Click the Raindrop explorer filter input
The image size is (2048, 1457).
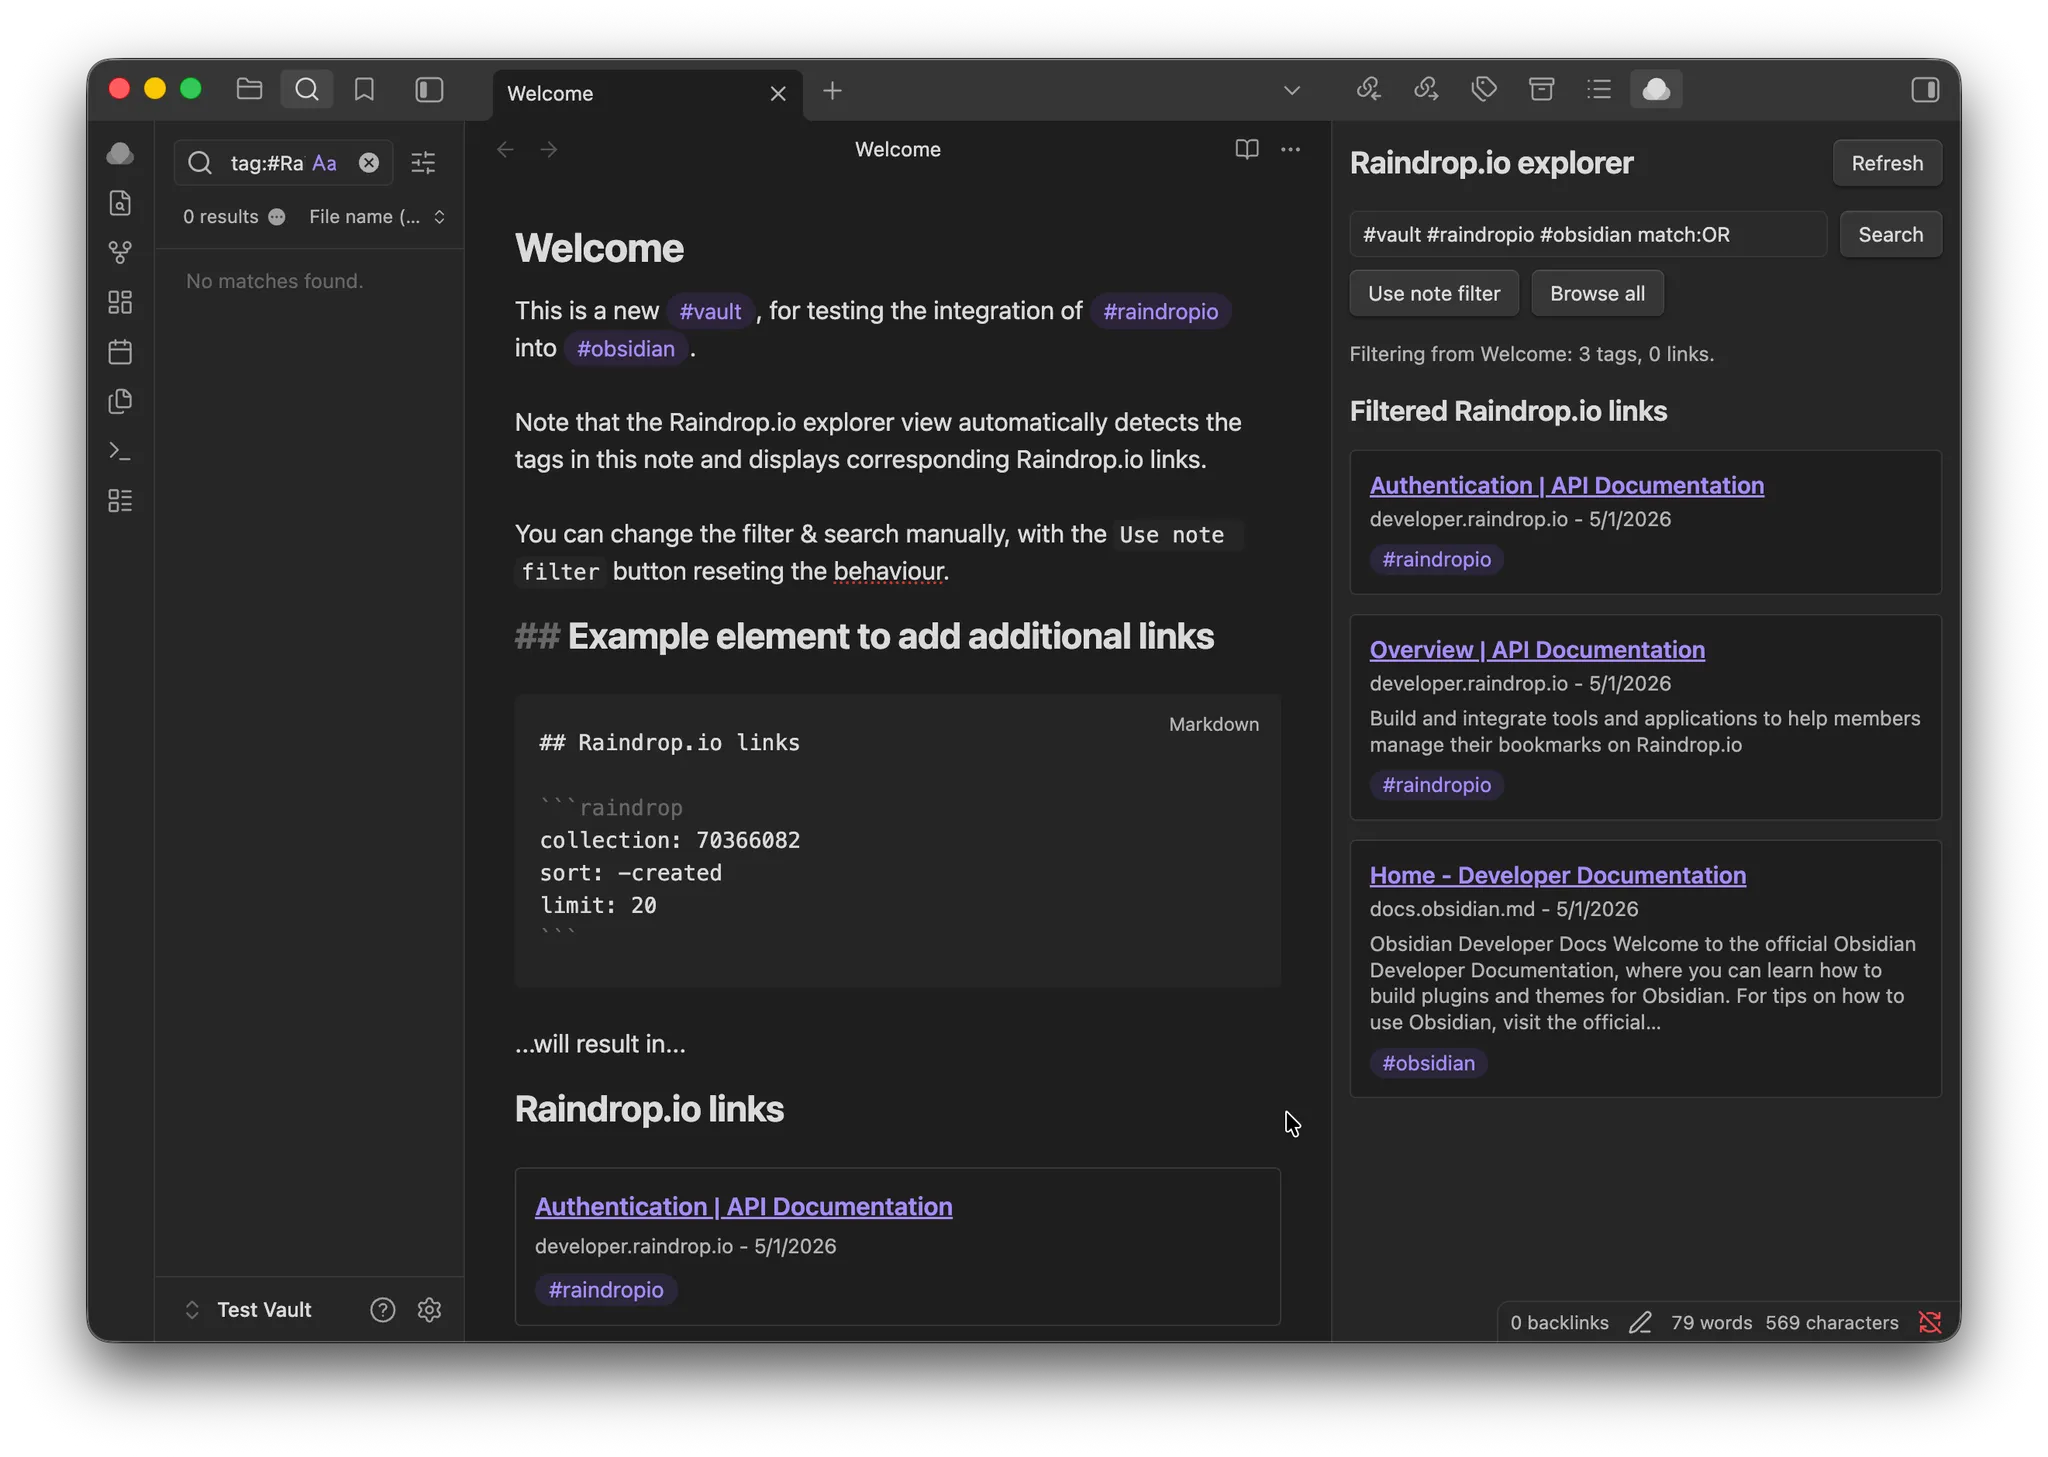(x=1588, y=234)
